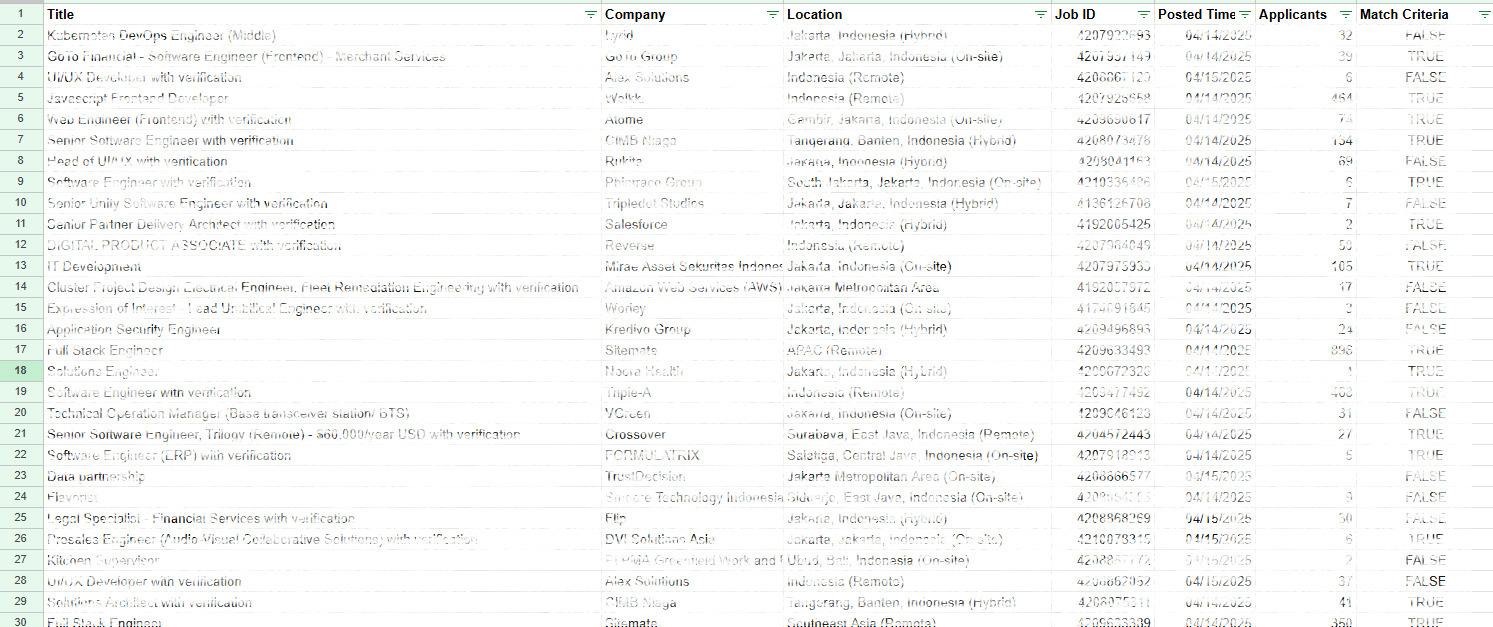Click the Surabaya, East Java location cell

[x=917, y=434]
